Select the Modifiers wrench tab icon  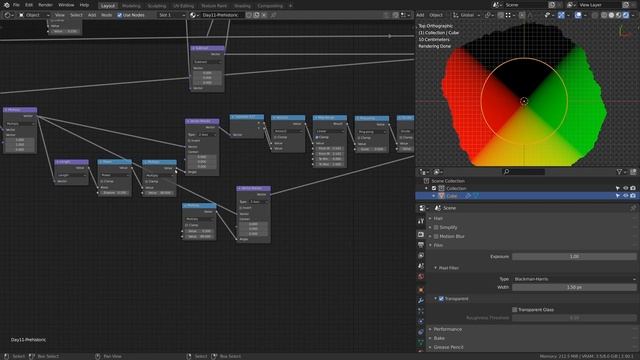(421, 300)
